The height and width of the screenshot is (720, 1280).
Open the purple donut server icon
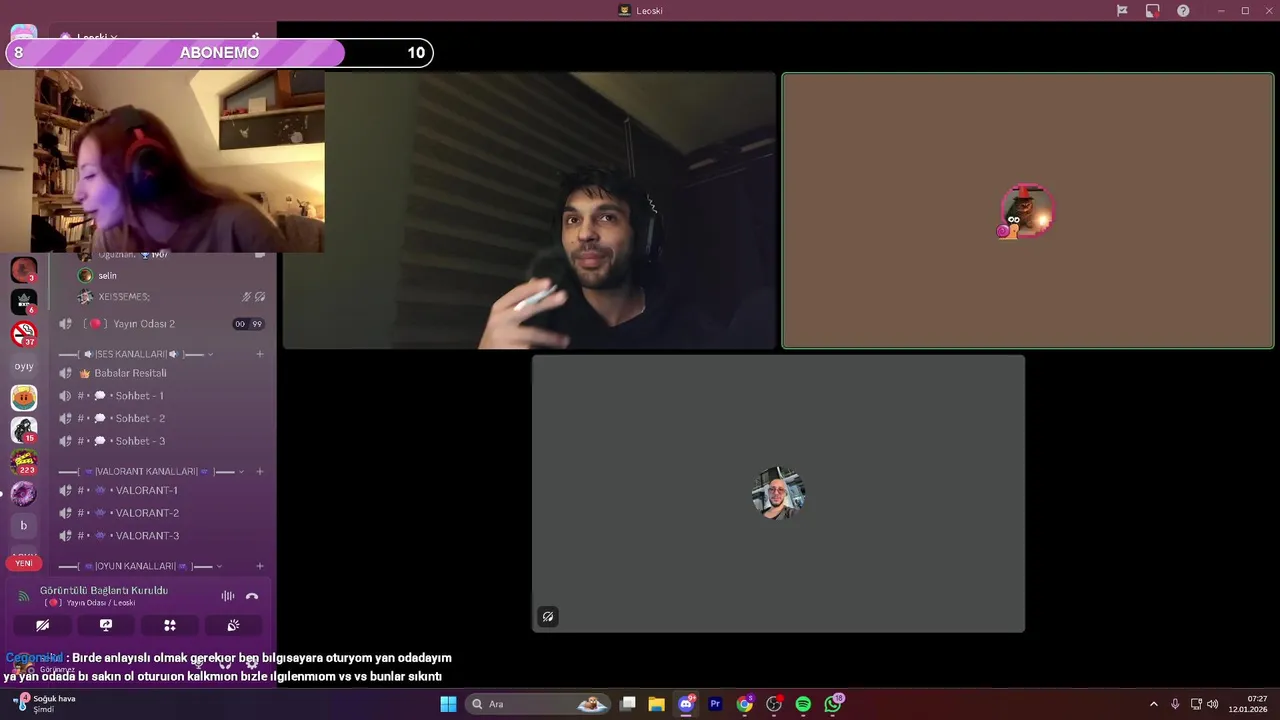tap(24, 493)
